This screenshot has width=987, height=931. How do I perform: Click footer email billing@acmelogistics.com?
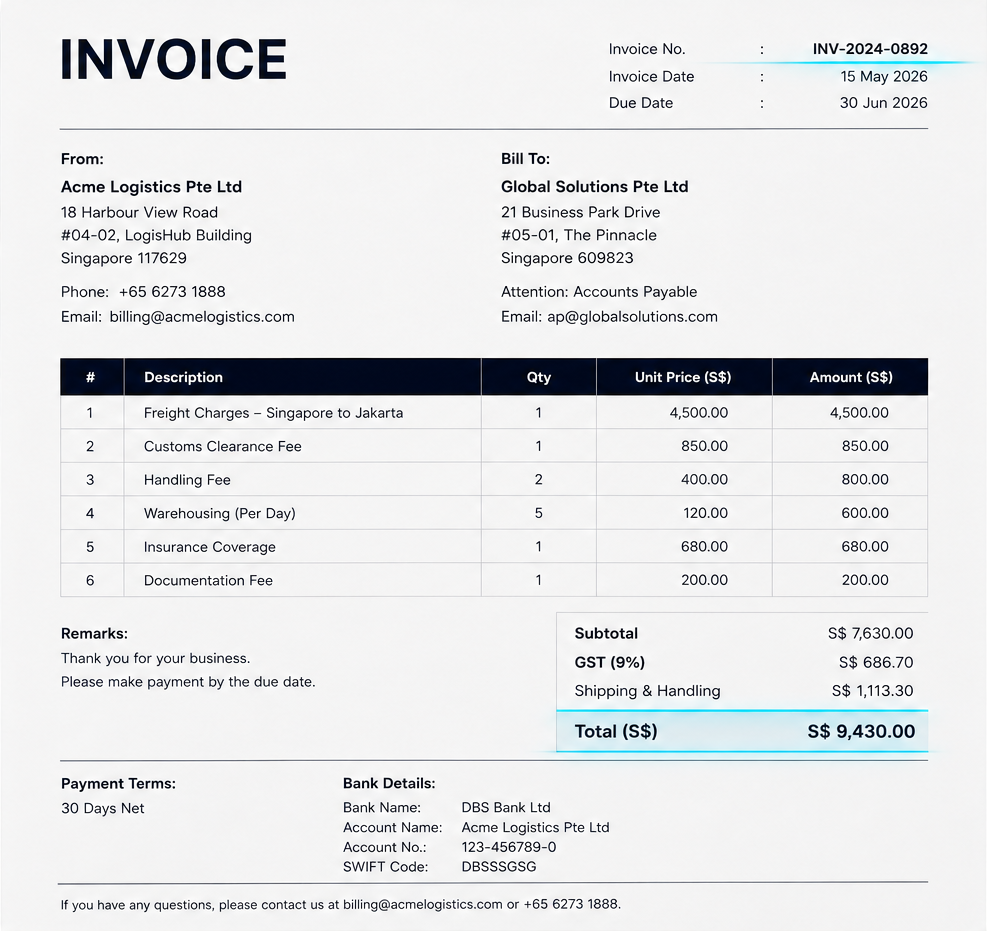pyautogui.click(x=422, y=905)
